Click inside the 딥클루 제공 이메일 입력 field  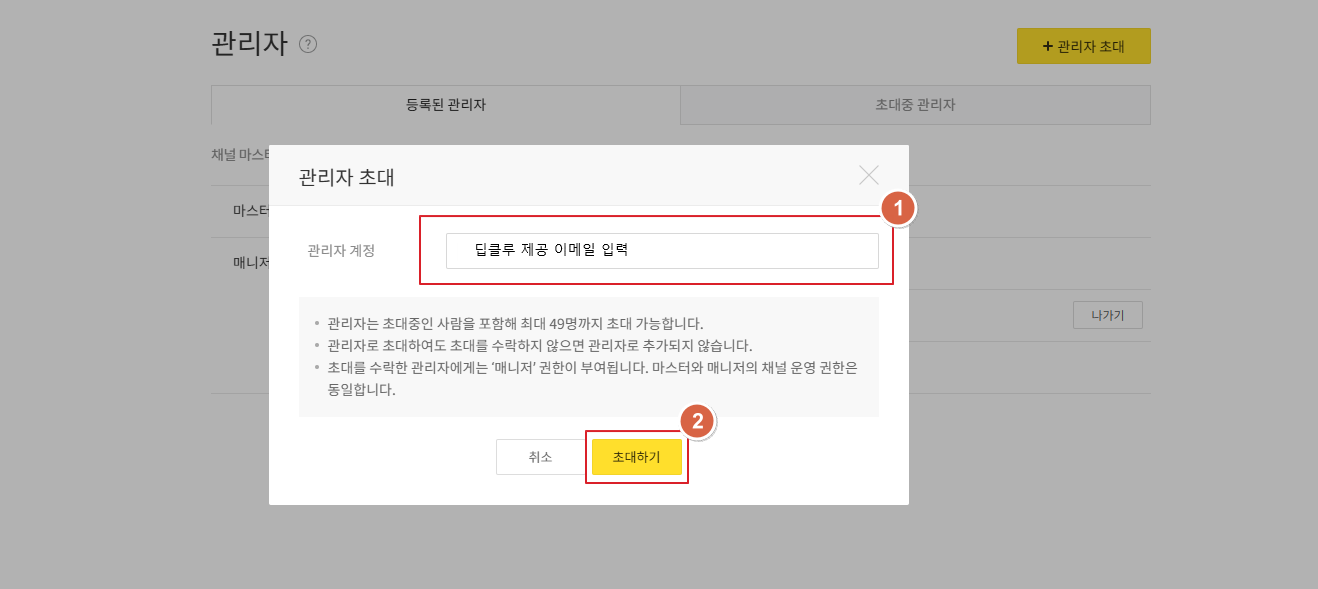click(x=660, y=250)
